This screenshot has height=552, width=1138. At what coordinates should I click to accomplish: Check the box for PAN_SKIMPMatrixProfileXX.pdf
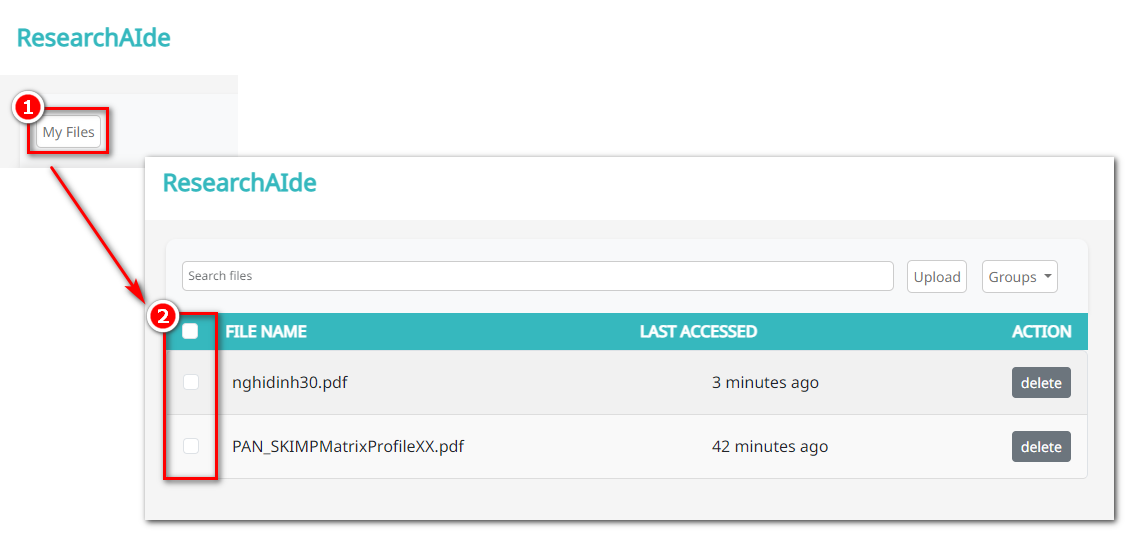tap(191, 446)
